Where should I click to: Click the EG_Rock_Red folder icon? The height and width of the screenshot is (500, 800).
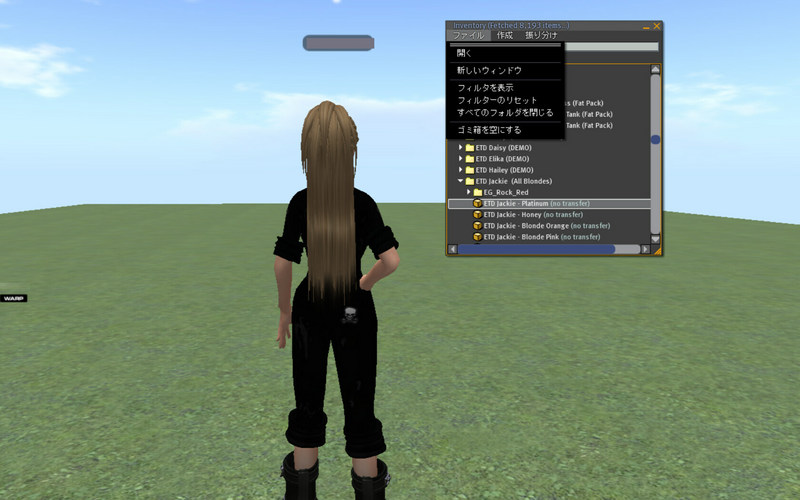tap(478, 192)
